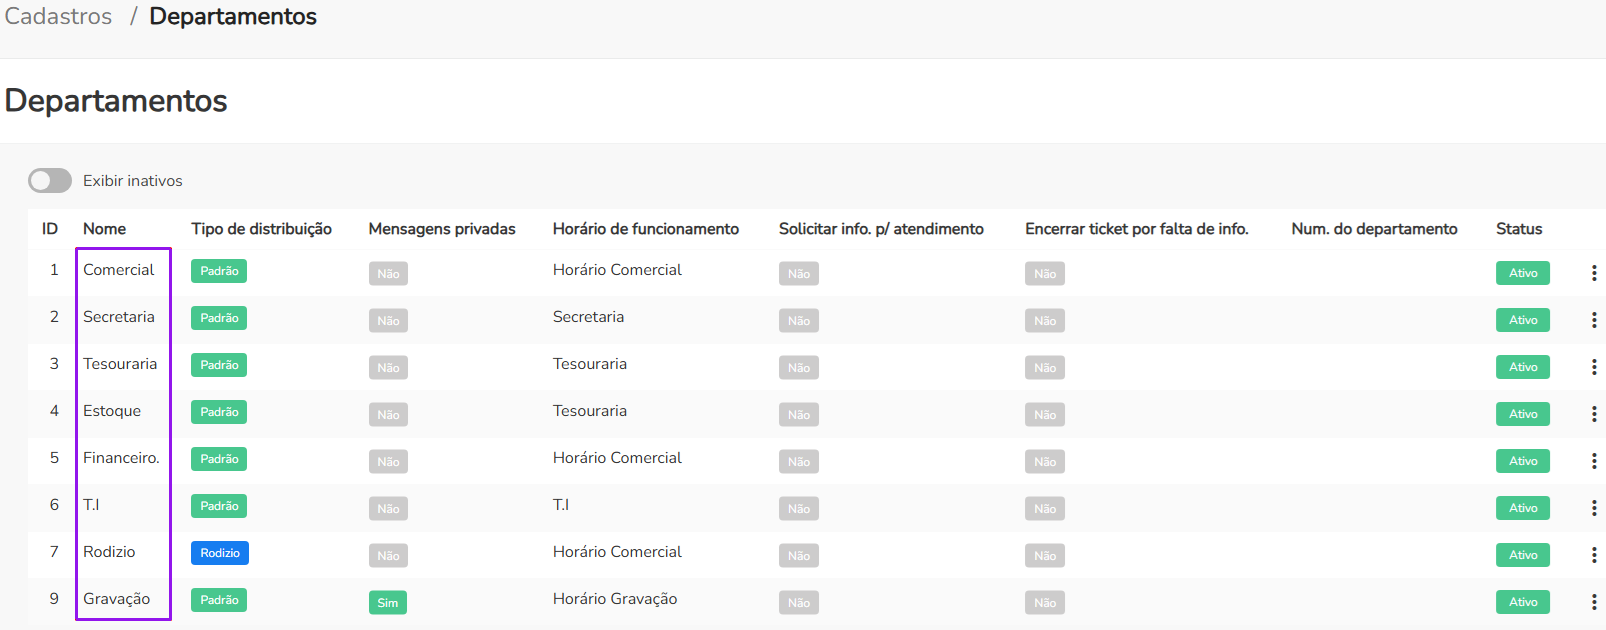Image resolution: width=1606 pixels, height=630 pixels.
Task: Click the Horário Gravação schedule cell
Action: [x=614, y=599]
